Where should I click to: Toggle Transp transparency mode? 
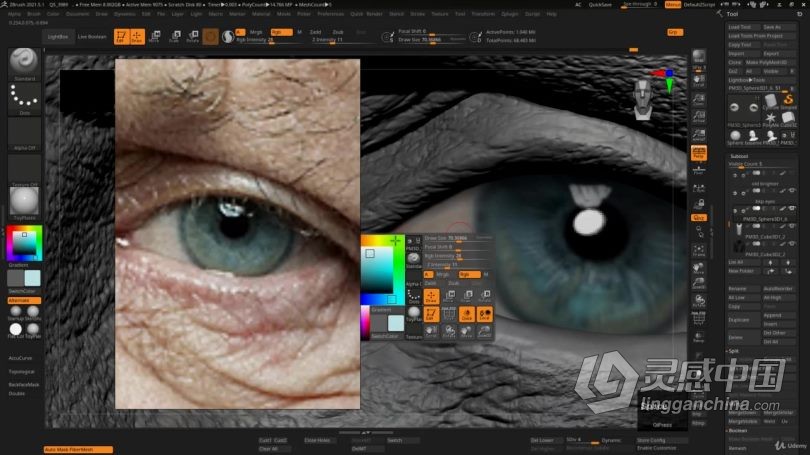click(x=698, y=337)
